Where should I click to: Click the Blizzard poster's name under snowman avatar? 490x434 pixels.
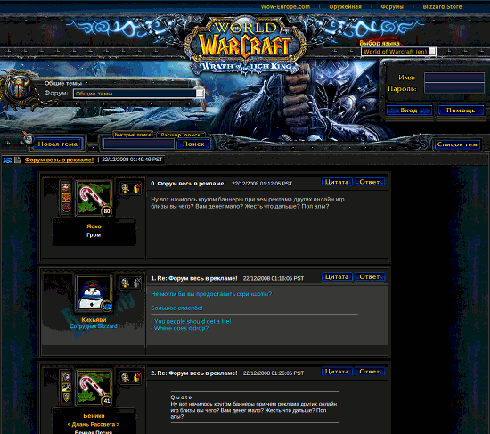(94, 320)
